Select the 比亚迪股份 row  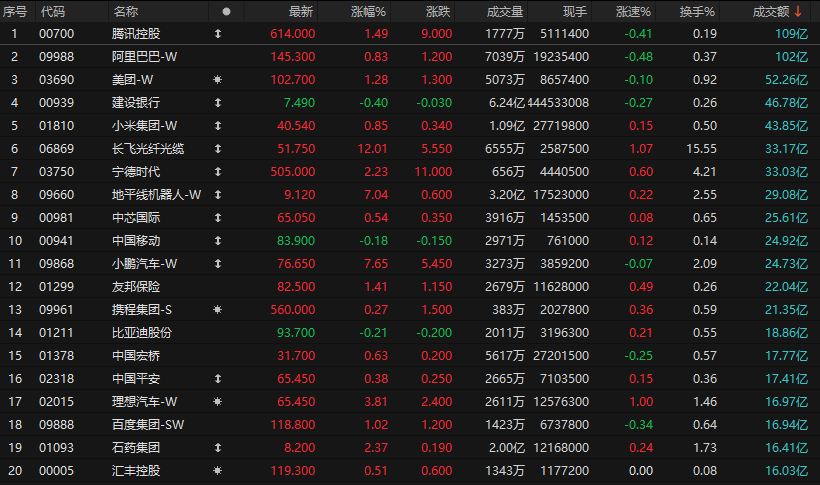pos(410,333)
